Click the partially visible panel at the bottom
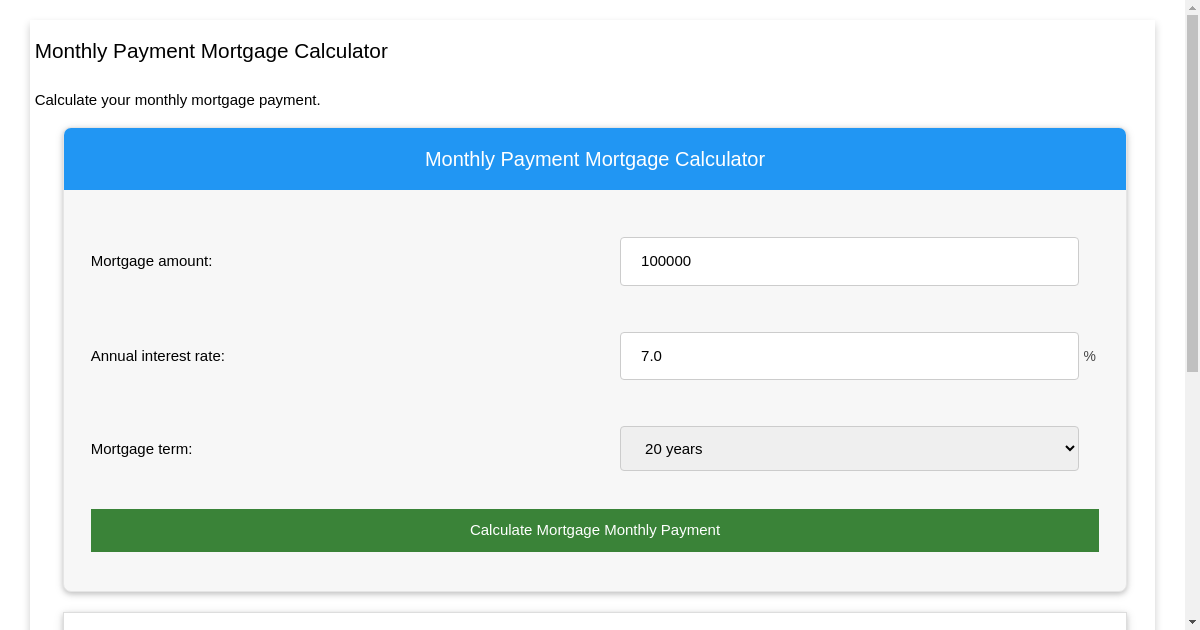Image resolution: width=1200 pixels, height=630 pixels. pos(595,620)
